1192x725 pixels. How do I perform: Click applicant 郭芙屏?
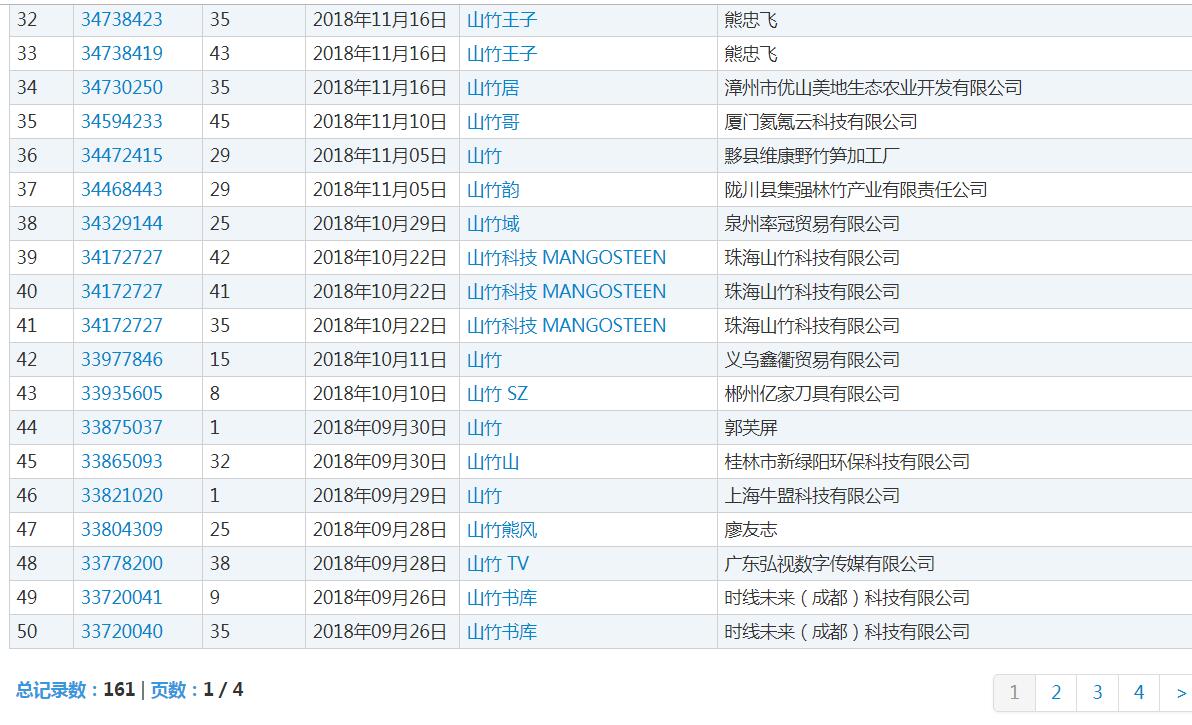point(751,428)
